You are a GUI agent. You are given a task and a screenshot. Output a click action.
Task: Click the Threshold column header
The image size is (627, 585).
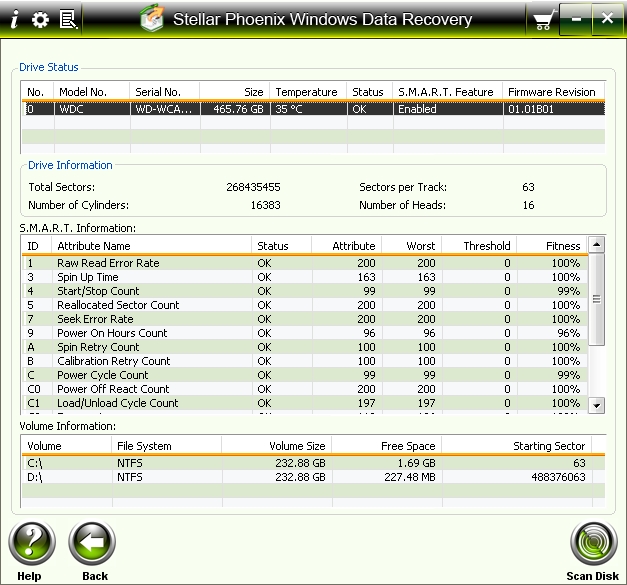tap(479, 246)
